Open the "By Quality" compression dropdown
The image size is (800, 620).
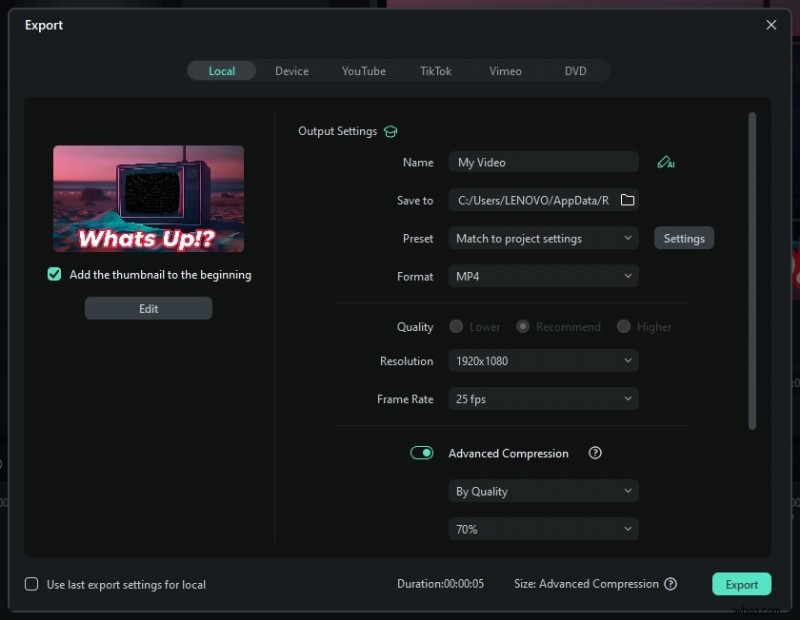coord(543,491)
